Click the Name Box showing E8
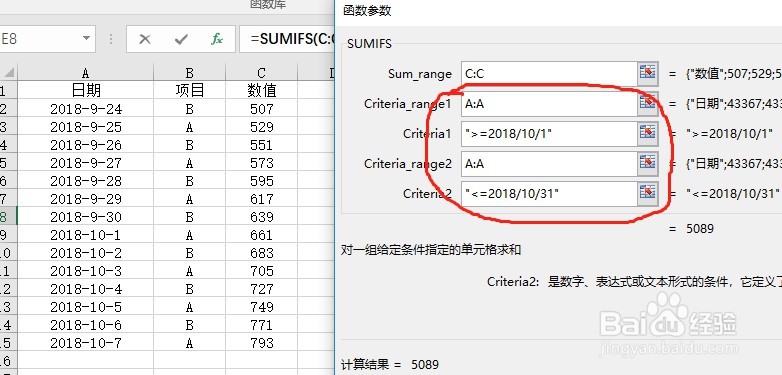 pos(40,38)
